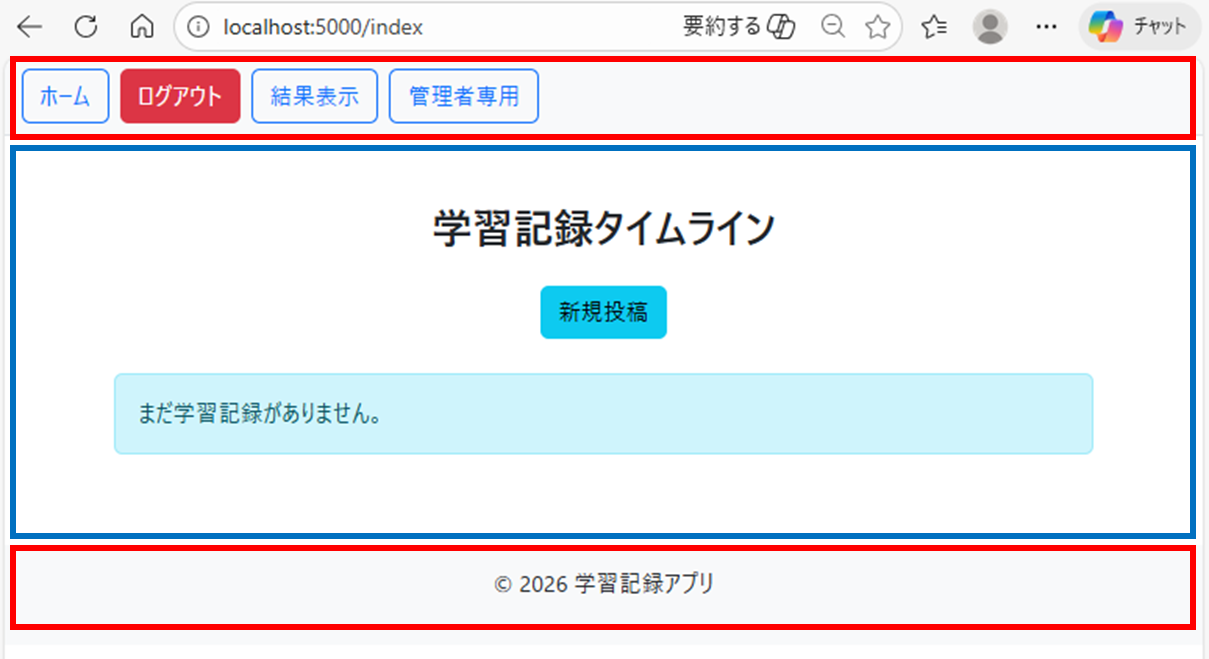Click the red ログアウト button
This screenshot has height=659, width=1209.
coord(180,96)
